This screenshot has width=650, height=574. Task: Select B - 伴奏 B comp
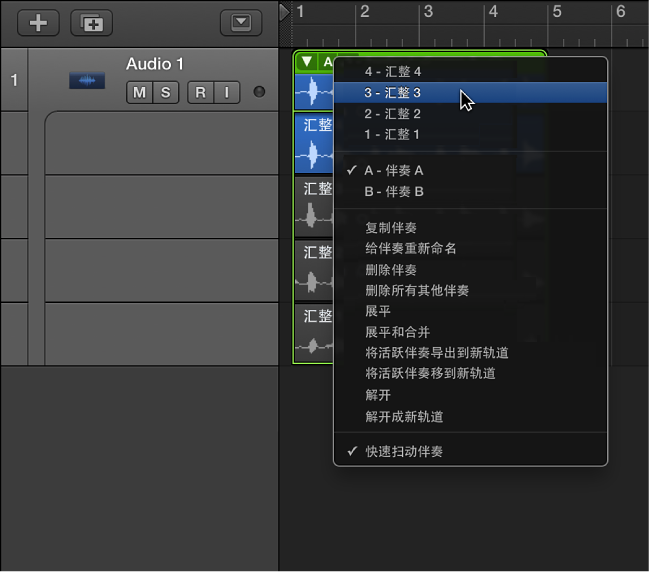pyautogui.click(x=394, y=191)
